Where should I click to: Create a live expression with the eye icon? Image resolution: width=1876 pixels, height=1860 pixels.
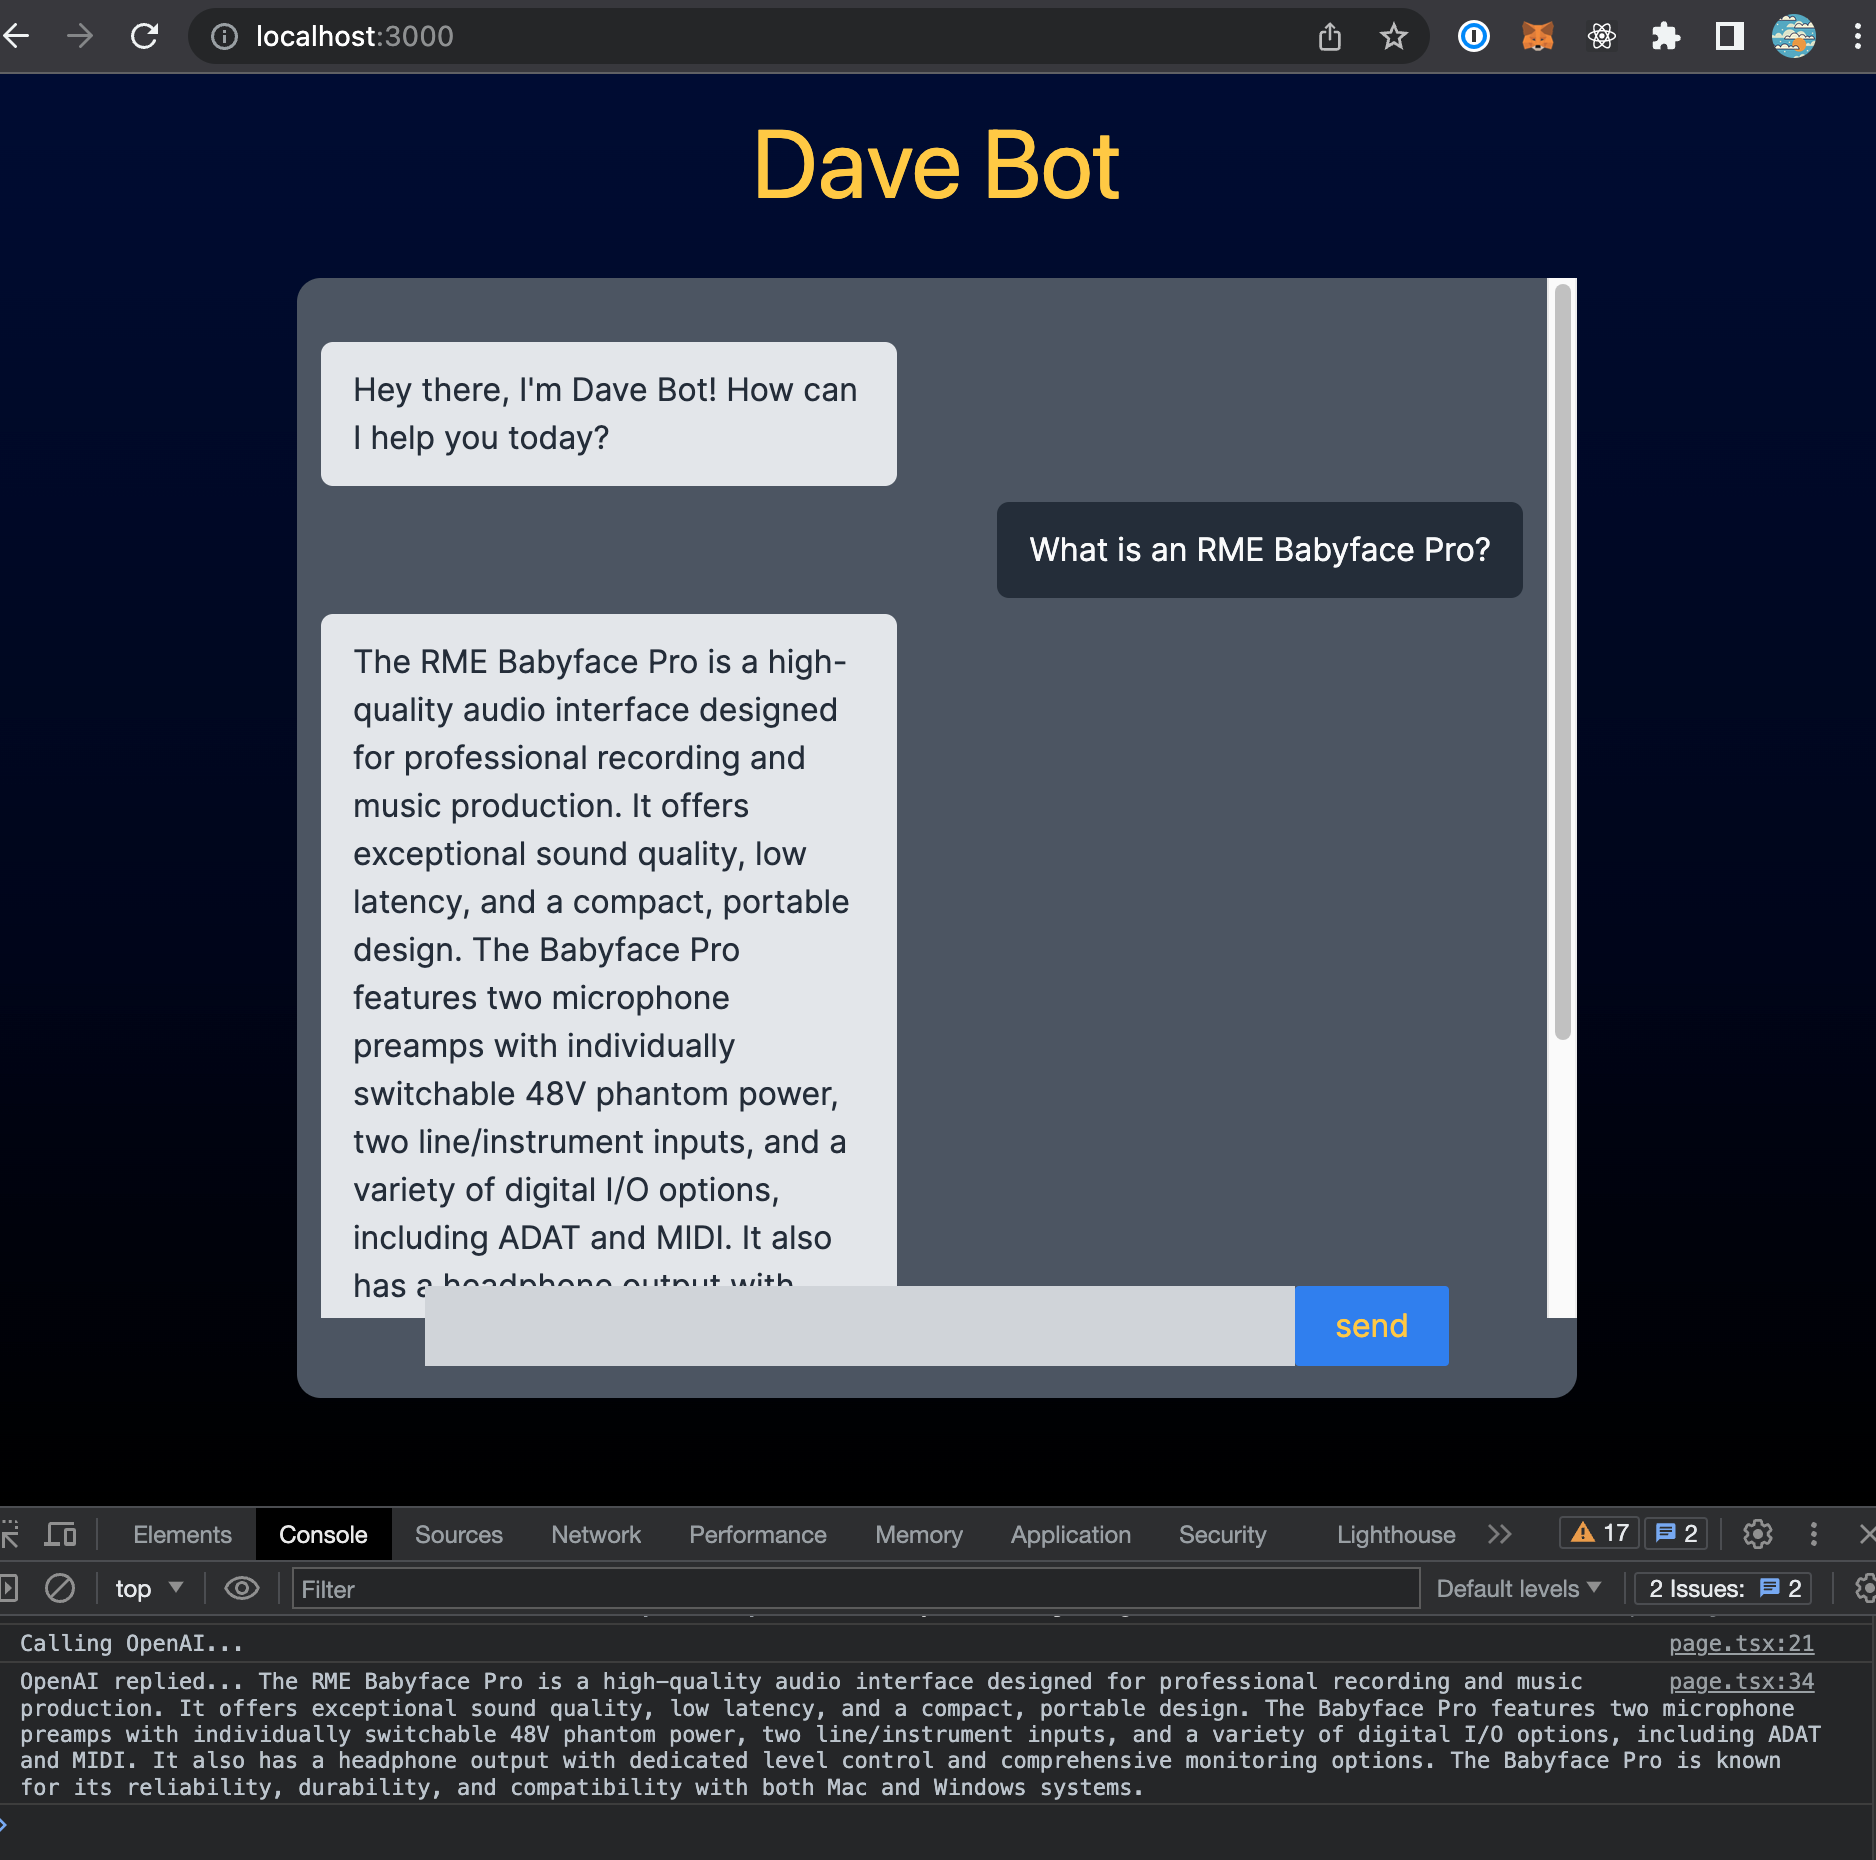(x=241, y=1588)
